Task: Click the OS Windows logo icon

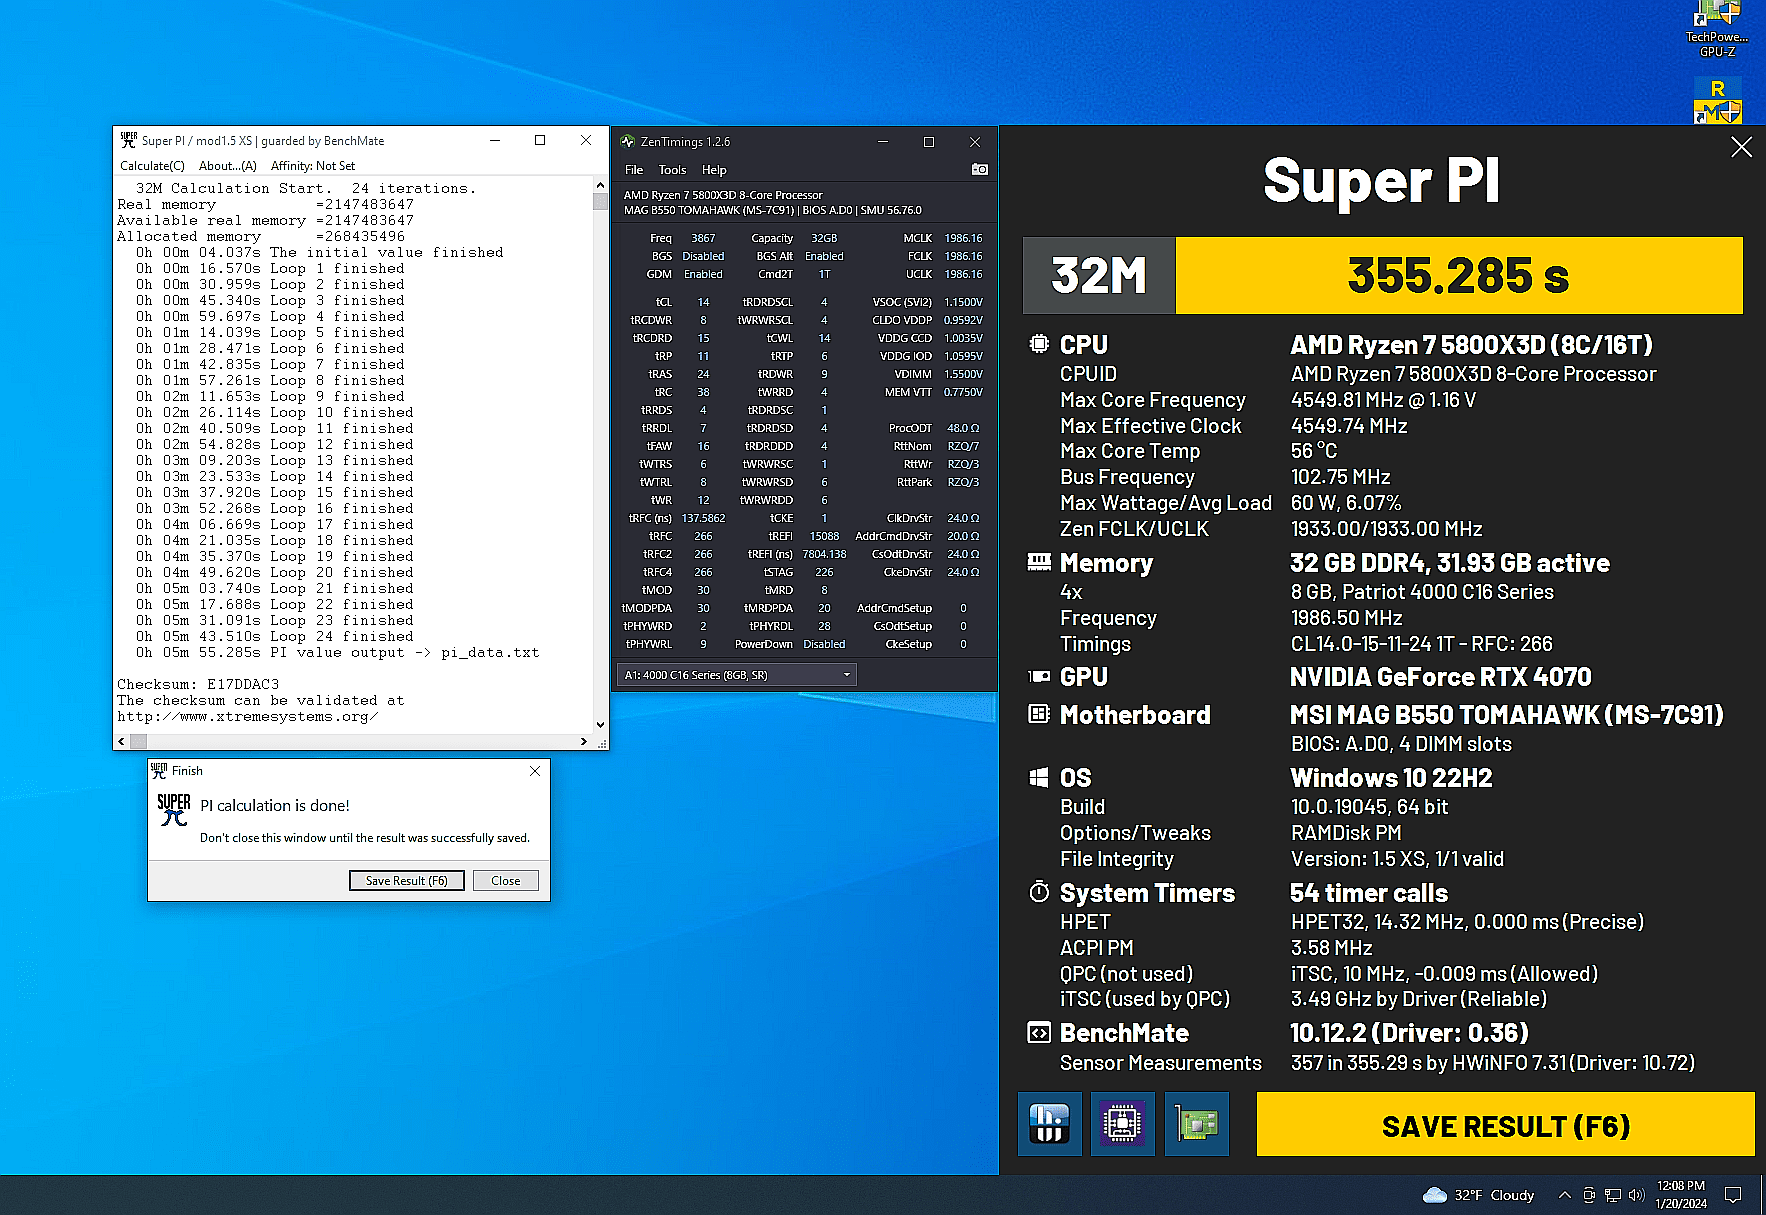Action: coord(1039,777)
